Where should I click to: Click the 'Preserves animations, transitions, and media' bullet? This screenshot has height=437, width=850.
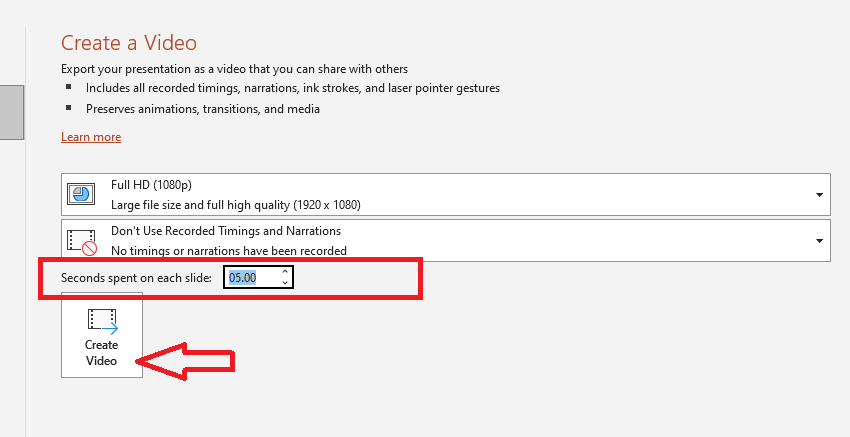202,108
